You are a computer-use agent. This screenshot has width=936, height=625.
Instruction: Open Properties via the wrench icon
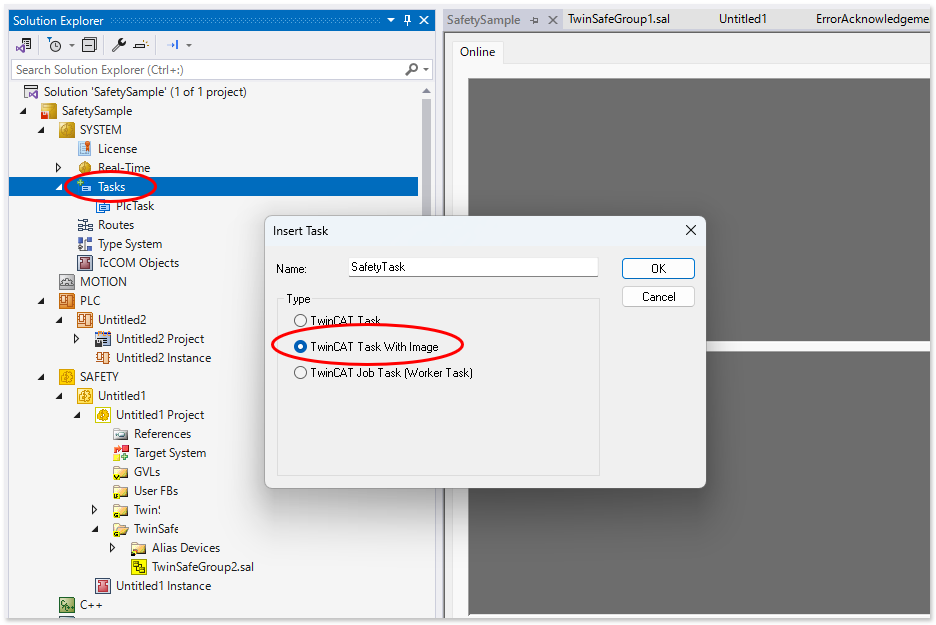tap(118, 45)
